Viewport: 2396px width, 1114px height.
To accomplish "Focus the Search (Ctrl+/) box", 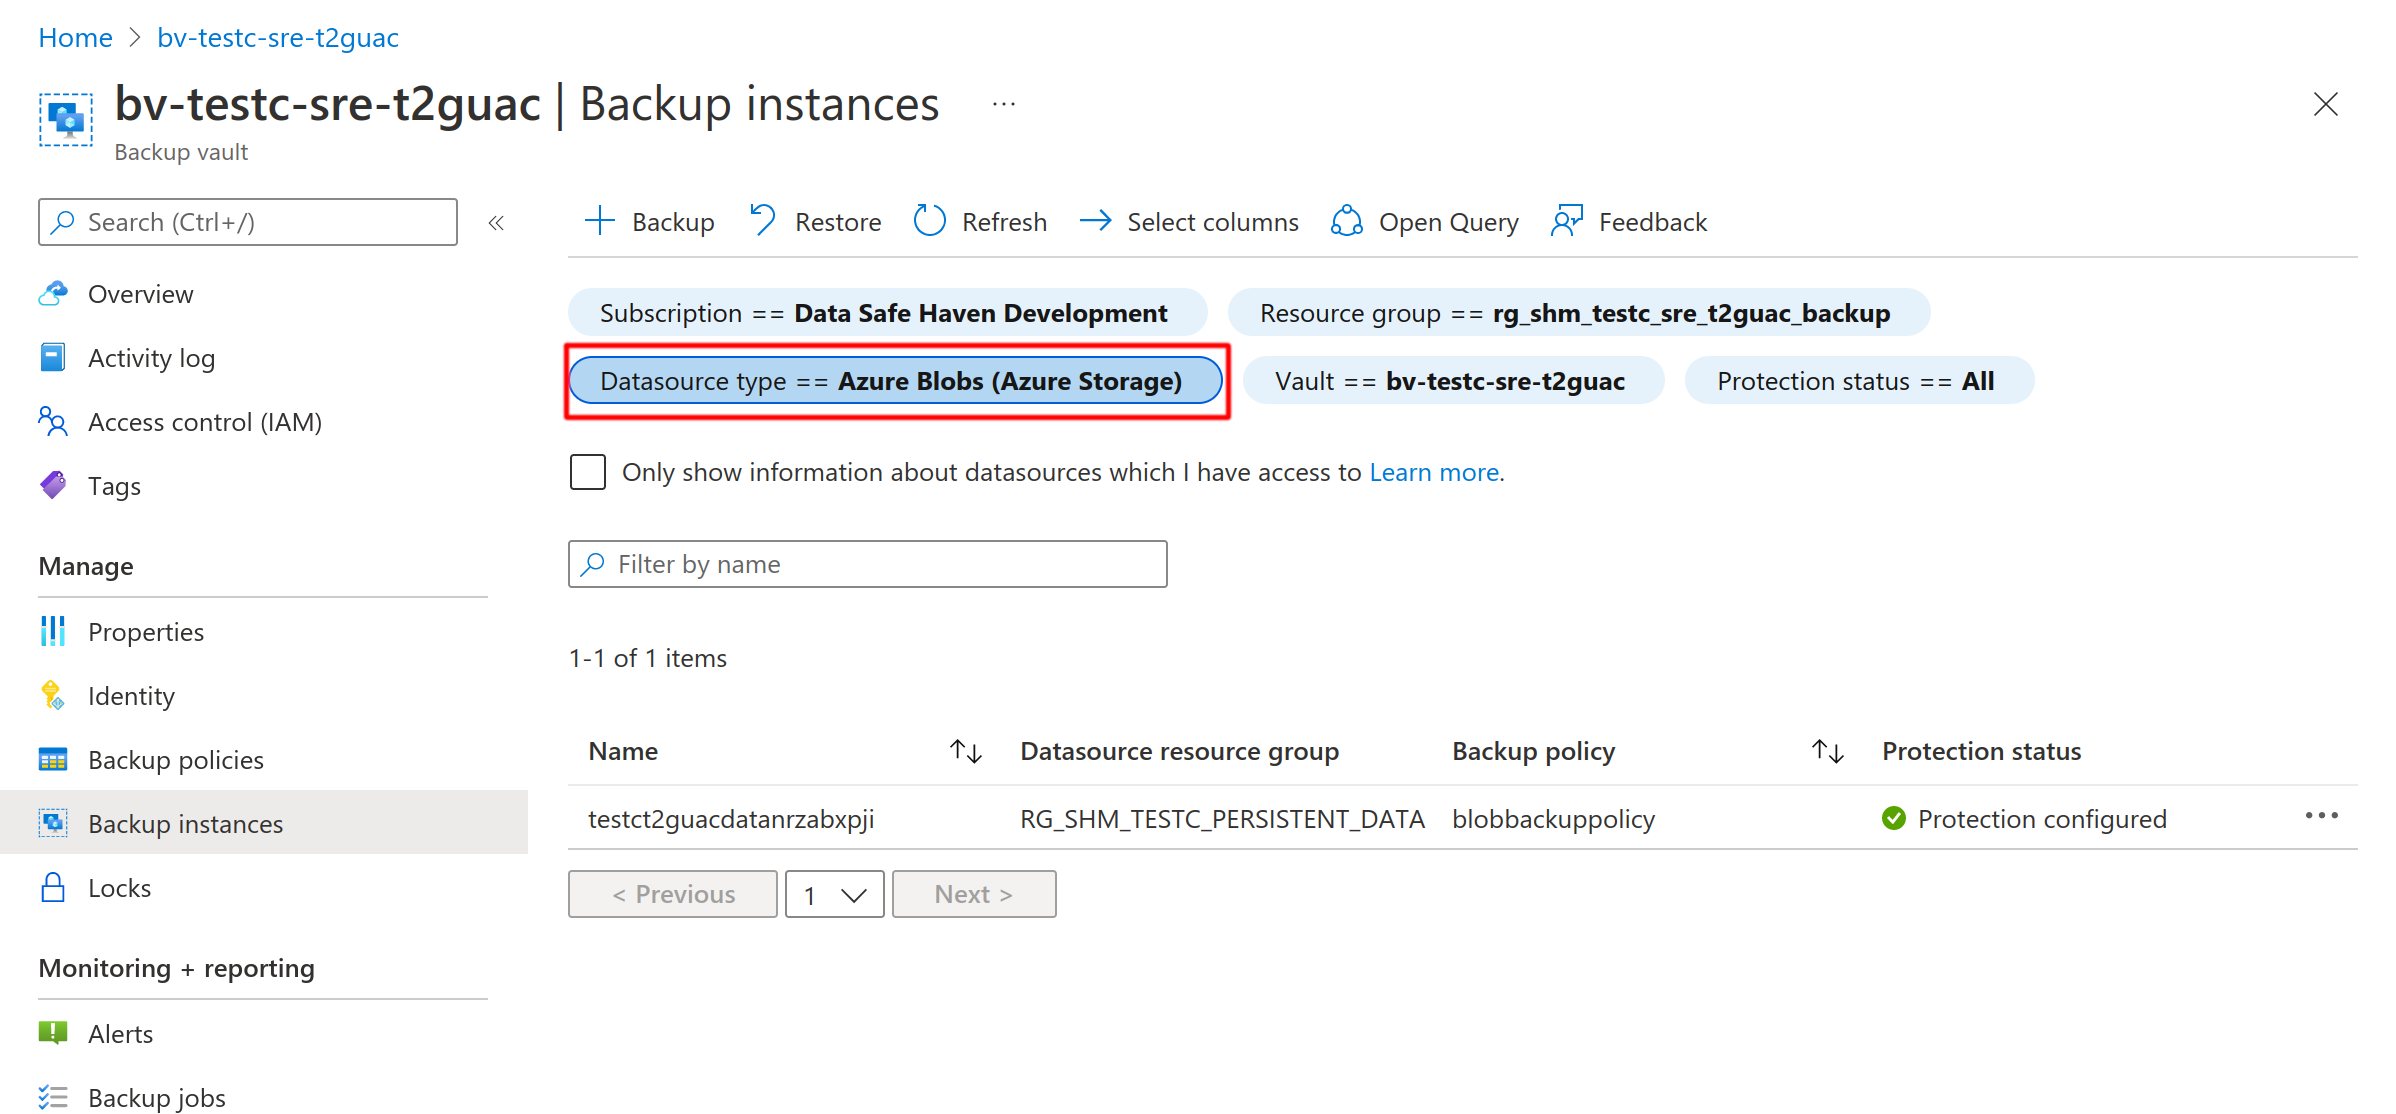I will pyautogui.click(x=248, y=222).
